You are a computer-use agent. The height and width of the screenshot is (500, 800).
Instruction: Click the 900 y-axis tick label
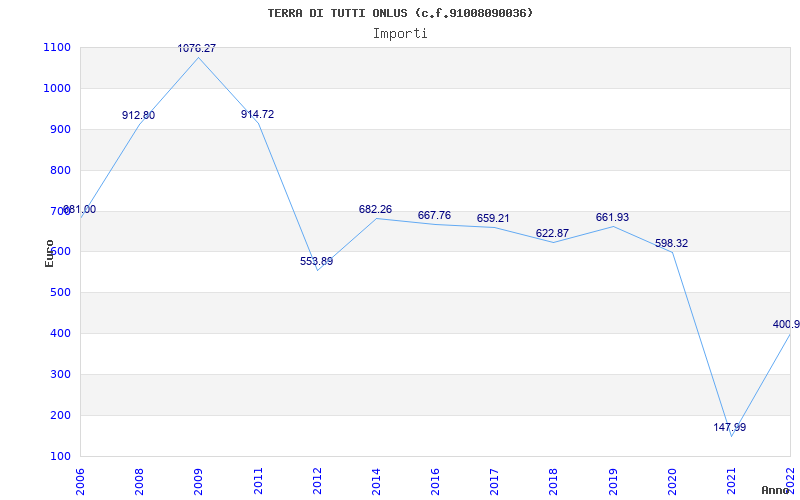tap(60, 129)
